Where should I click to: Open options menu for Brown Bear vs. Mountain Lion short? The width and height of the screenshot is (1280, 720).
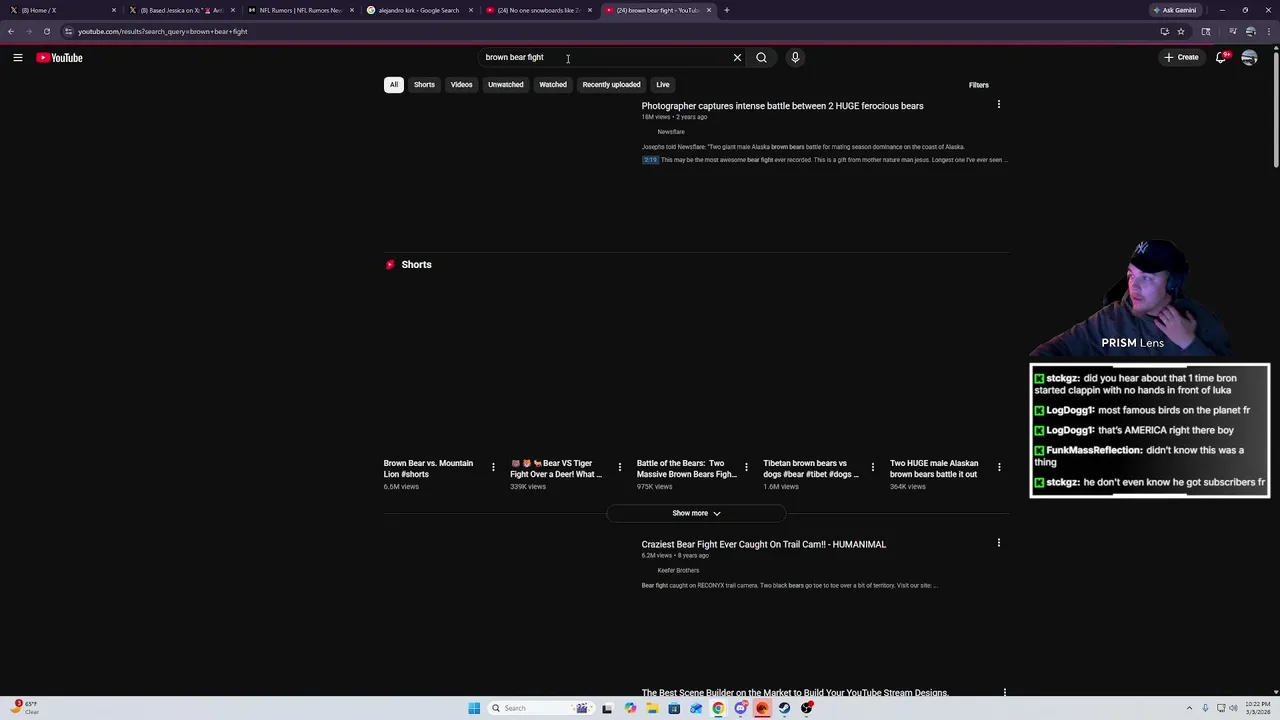tap(493, 467)
